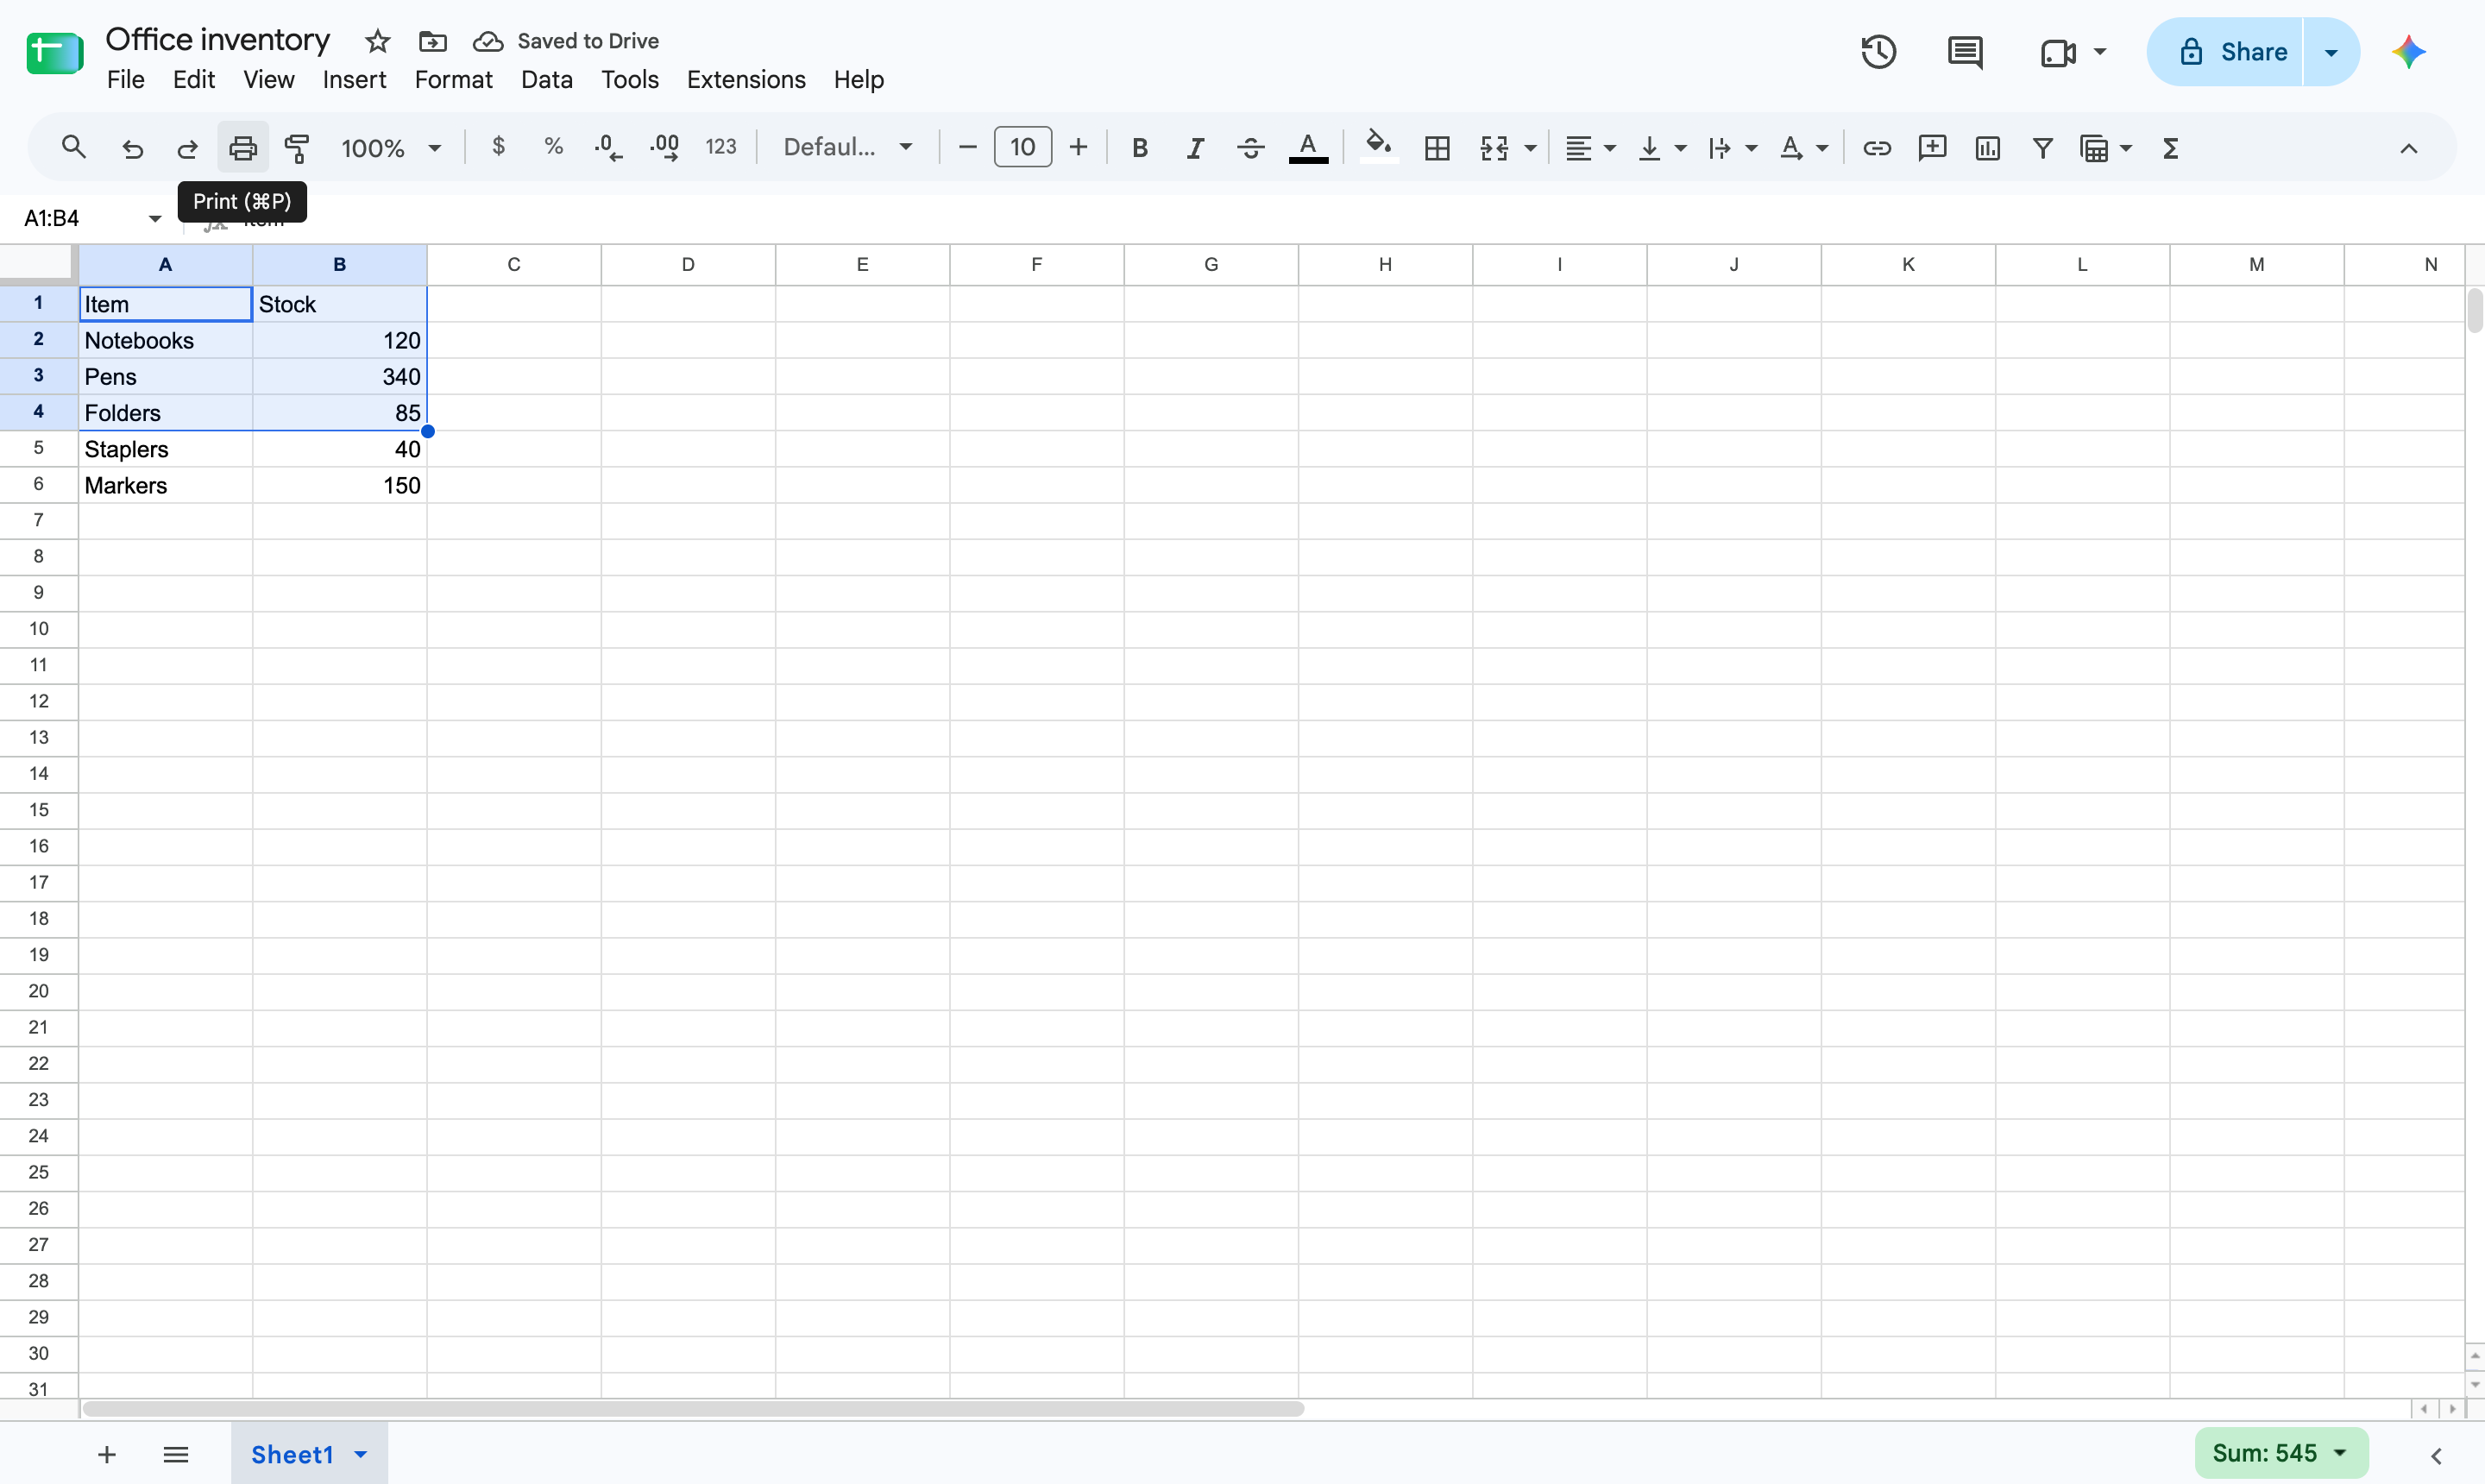Open the text color picker

coord(1308,148)
